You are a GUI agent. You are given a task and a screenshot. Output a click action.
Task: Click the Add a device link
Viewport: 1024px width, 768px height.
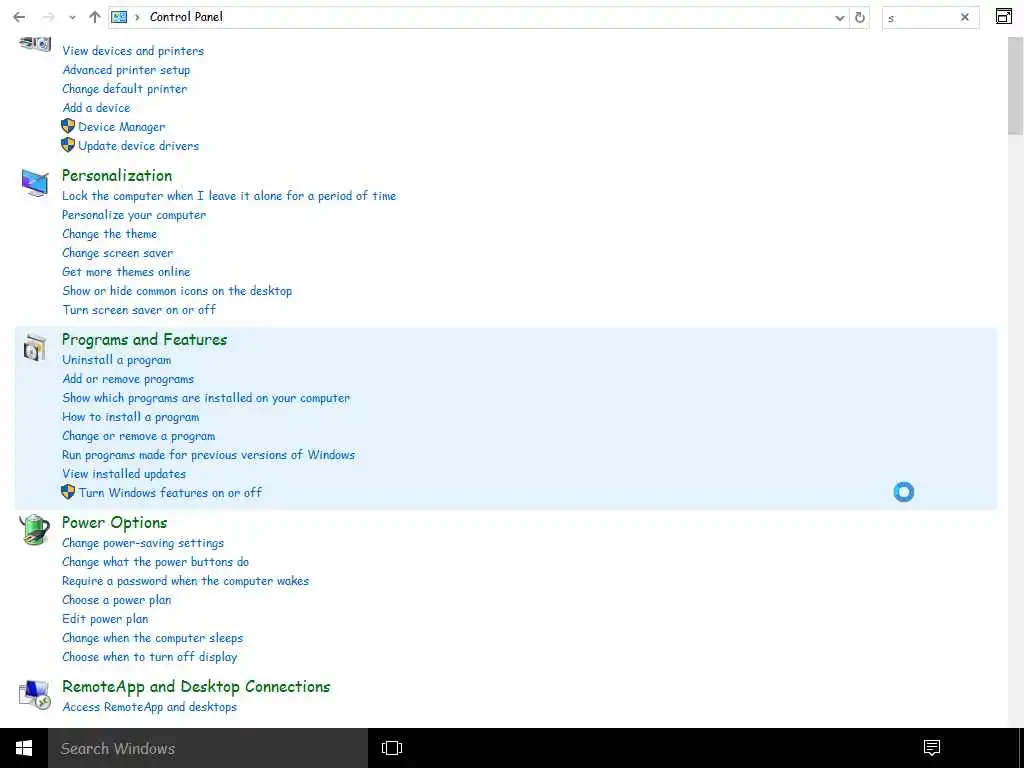pos(96,108)
